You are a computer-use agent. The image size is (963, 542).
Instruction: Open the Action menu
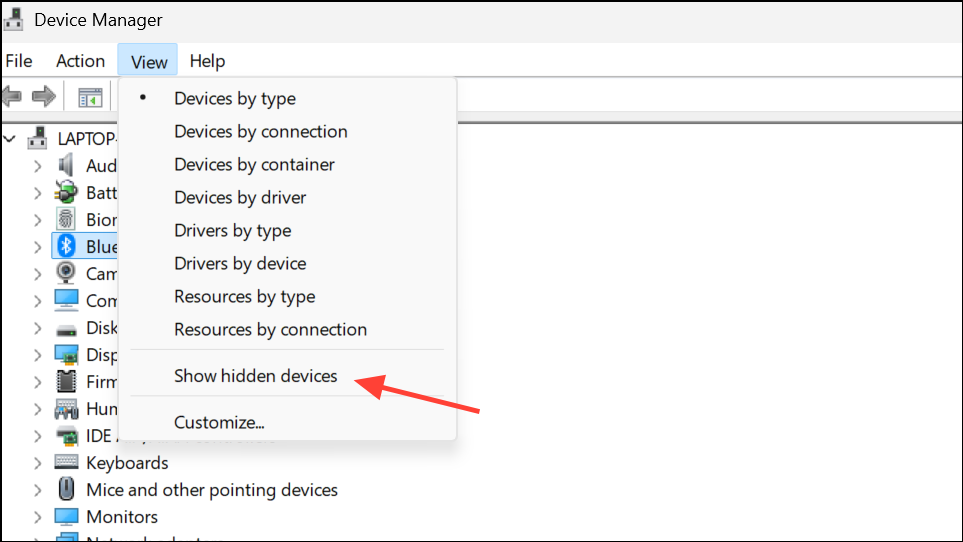pyautogui.click(x=80, y=61)
